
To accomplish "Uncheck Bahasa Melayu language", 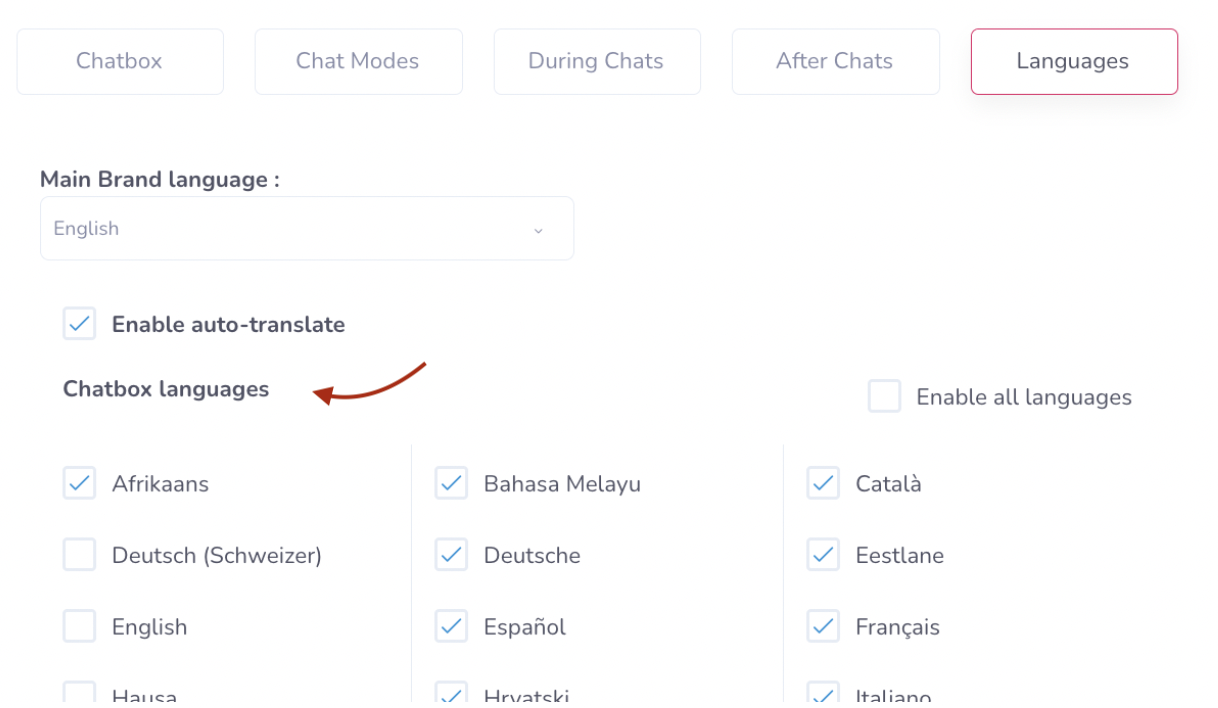I will coord(452,483).
